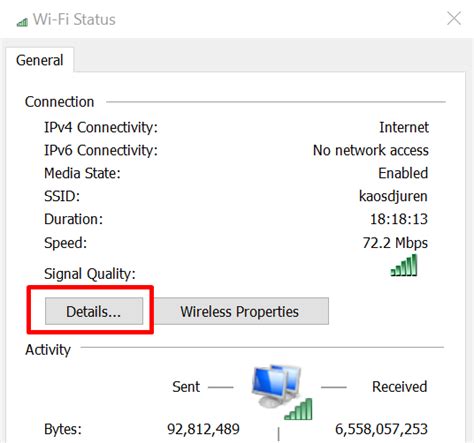Click the Received bytes value 6,558,057,253
Image resolution: width=474 pixels, height=443 pixels.
pos(381,429)
